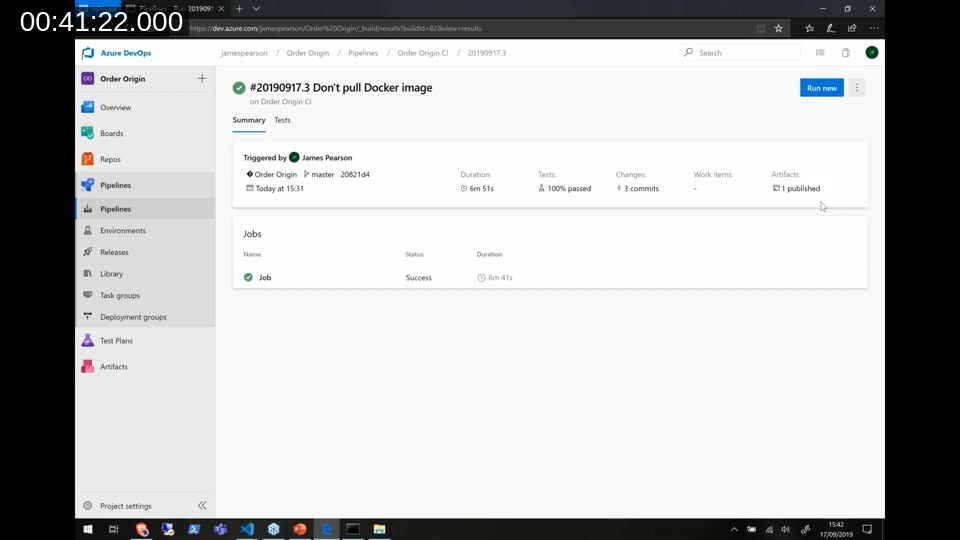Open the marketplace bag icon in header
960x540 pixels.
pyautogui.click(x=846, y=53)
